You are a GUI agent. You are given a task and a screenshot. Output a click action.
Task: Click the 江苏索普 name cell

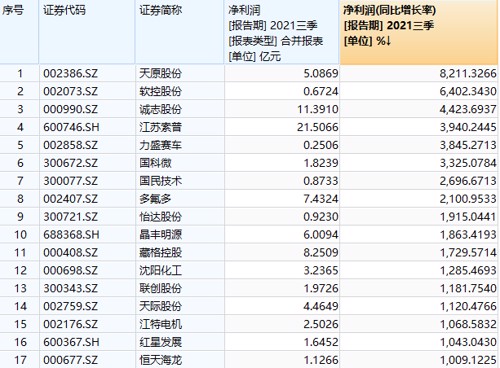[x=160, y=127]
